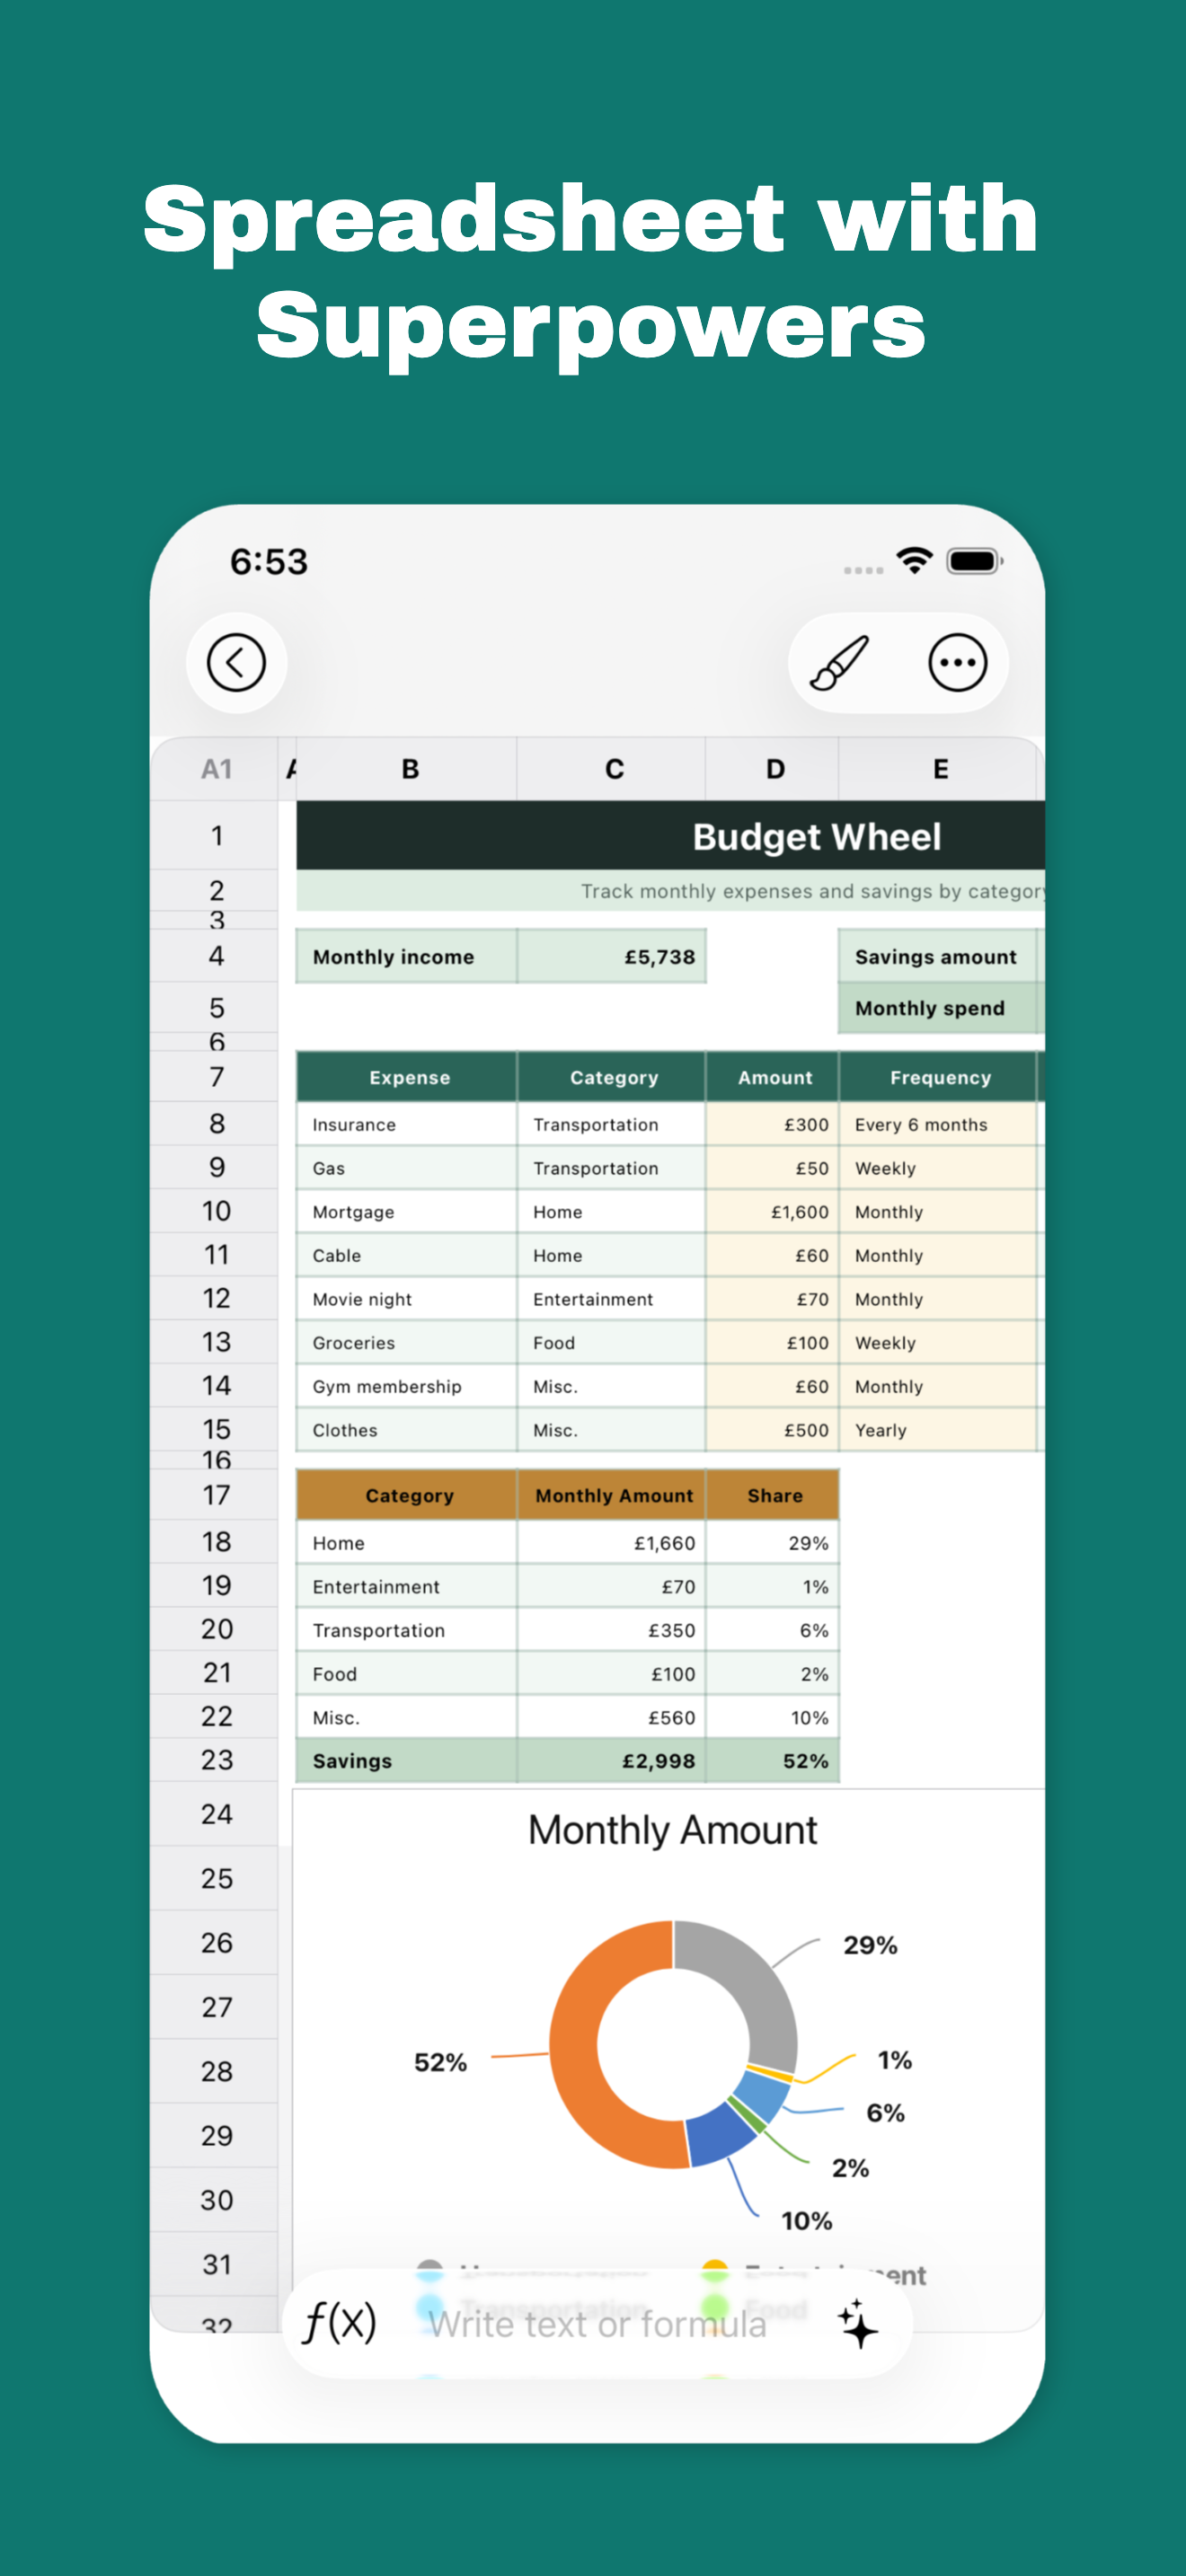Select the Groceries expense cell
The height and width of the screenshot is (2576, 1186).
coord(407,1342)
